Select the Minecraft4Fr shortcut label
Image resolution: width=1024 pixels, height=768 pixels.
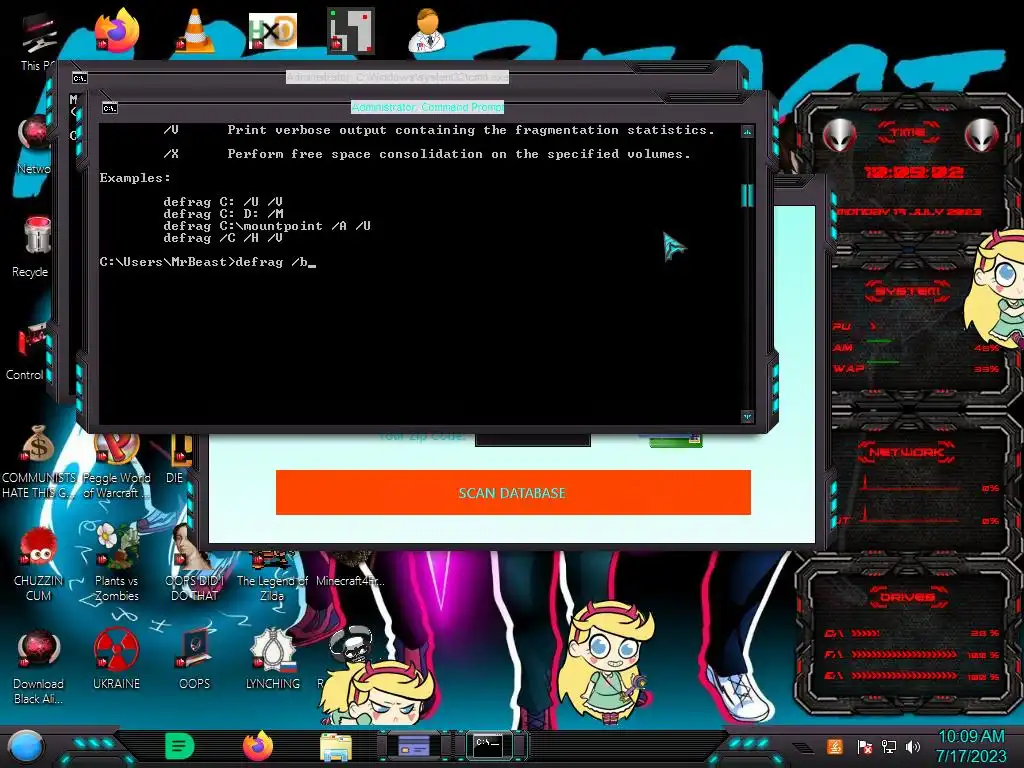click(350, 581)
